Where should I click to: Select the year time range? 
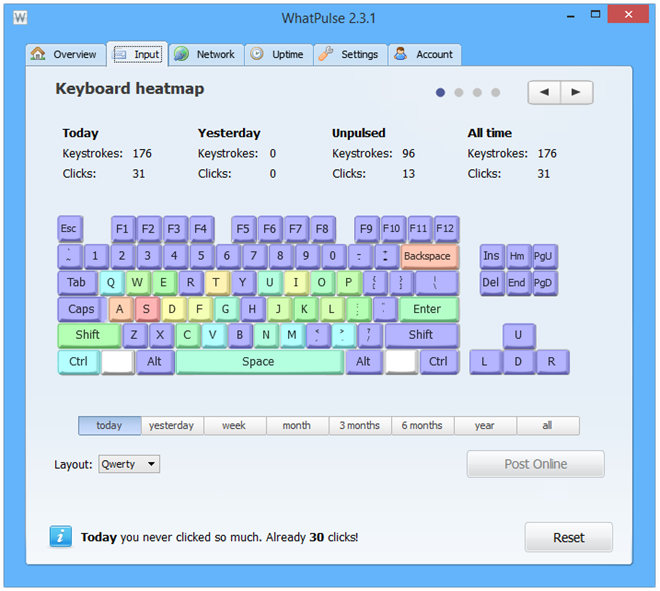coord(485,426)
